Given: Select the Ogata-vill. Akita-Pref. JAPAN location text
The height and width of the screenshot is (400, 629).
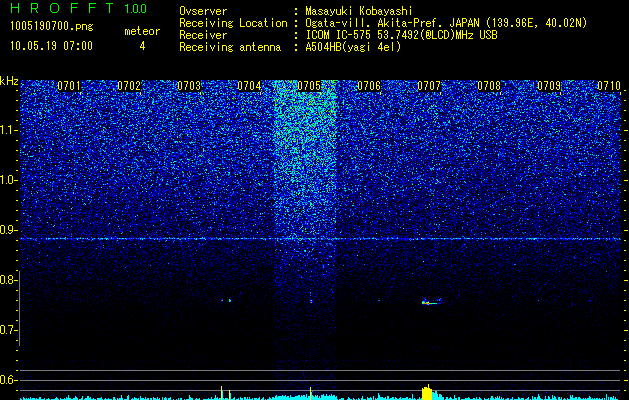Looking at the screenshot, I should click(446, 23).
